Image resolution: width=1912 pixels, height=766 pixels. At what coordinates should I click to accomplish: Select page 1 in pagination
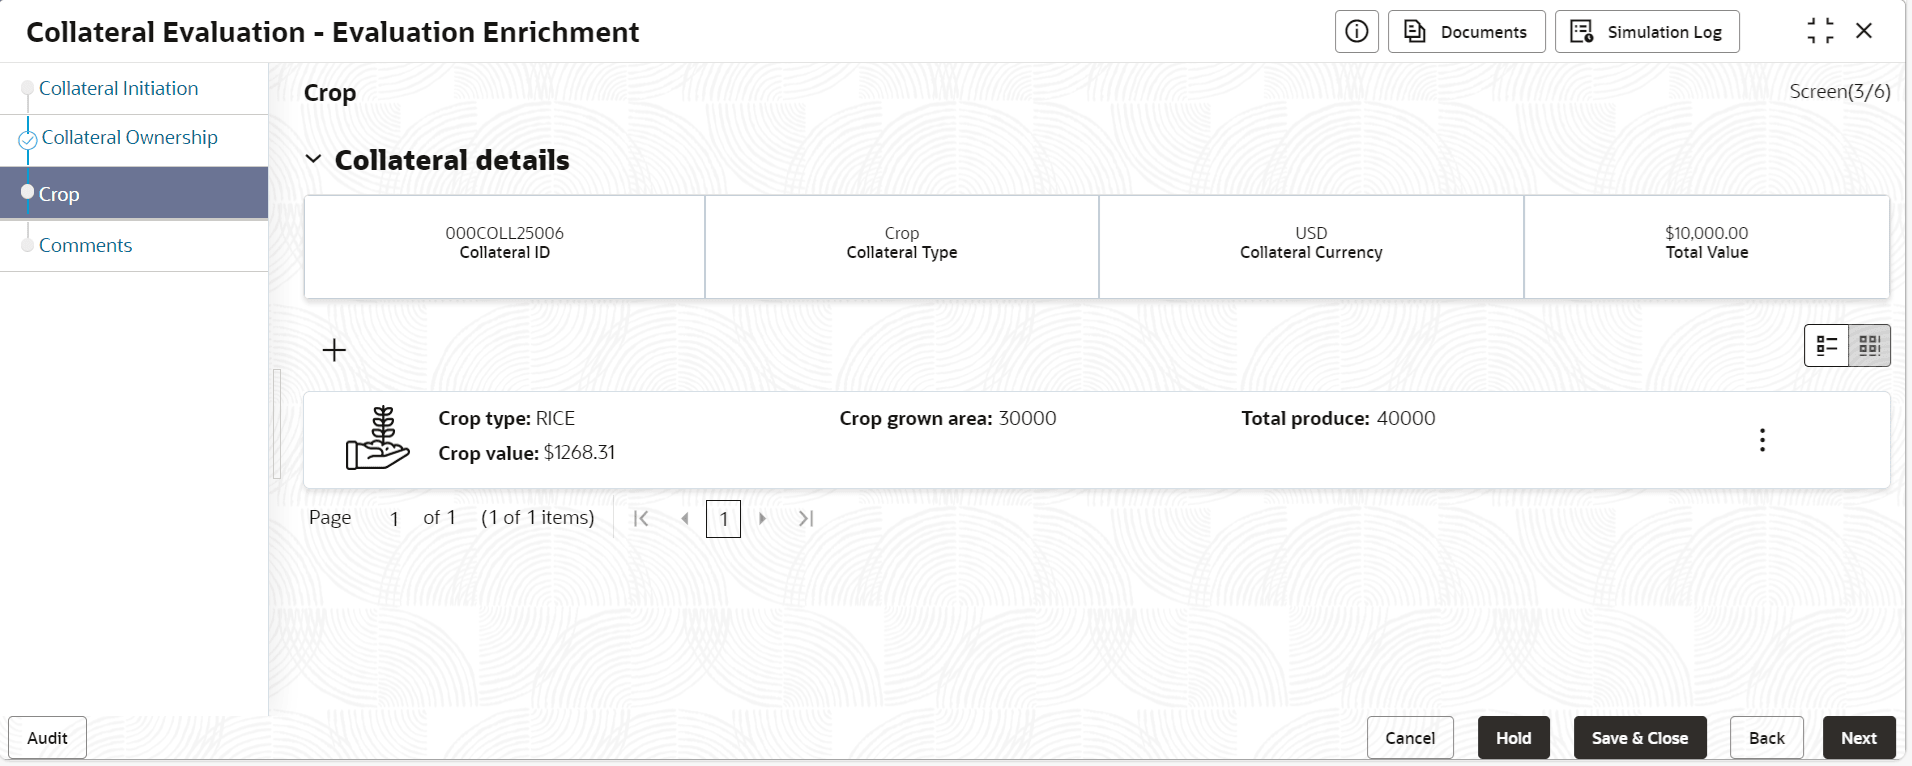click(723, 519)
